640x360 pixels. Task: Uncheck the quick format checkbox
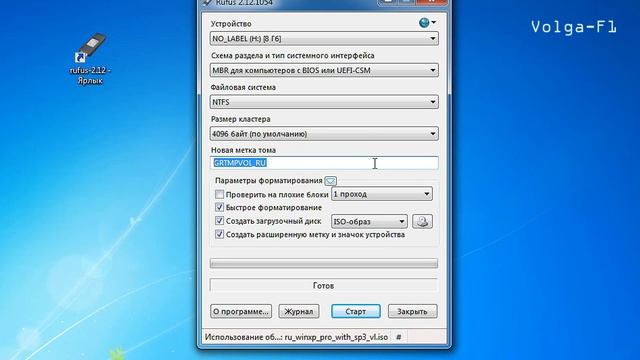tap(219, 207)
